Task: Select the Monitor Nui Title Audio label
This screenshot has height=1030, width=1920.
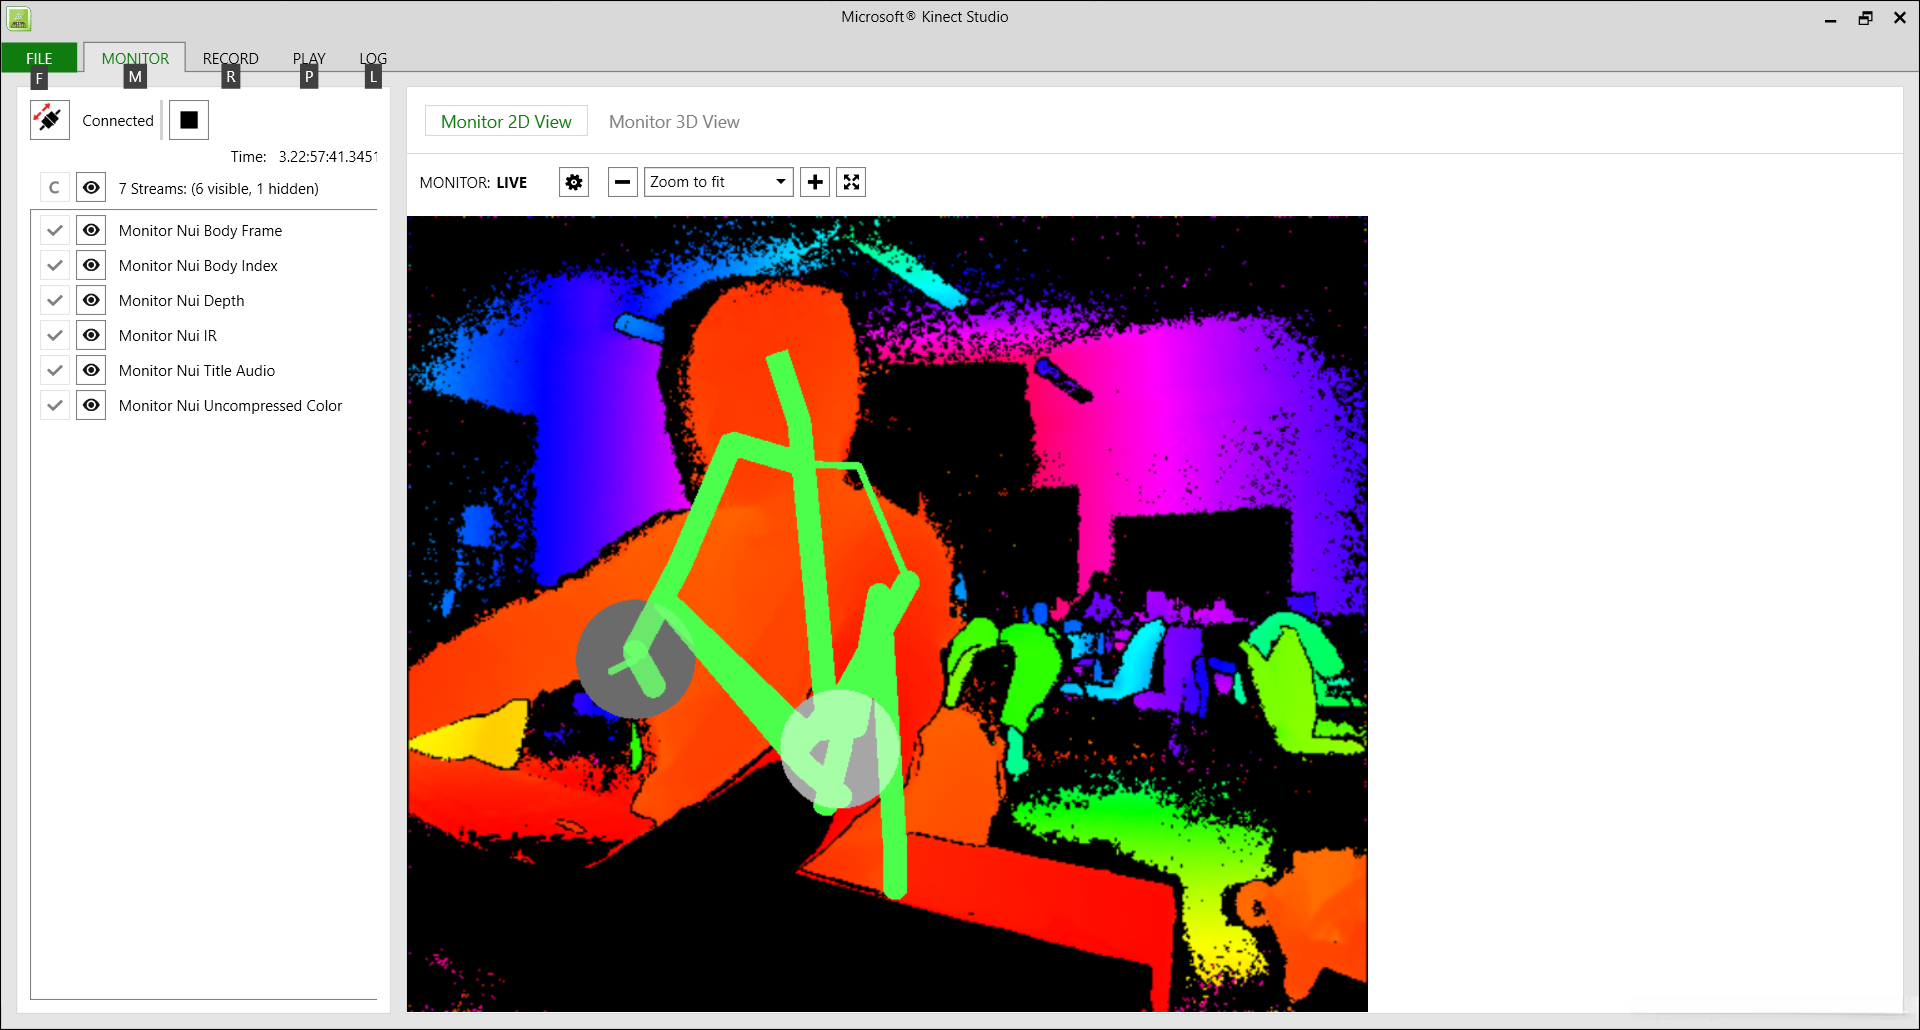Action: [x=197, y=371]
